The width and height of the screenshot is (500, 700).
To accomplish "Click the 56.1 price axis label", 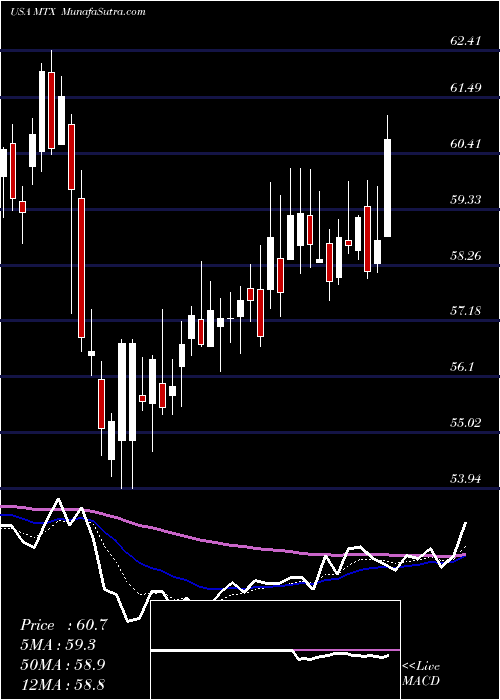I will click(x=462, y=367).
